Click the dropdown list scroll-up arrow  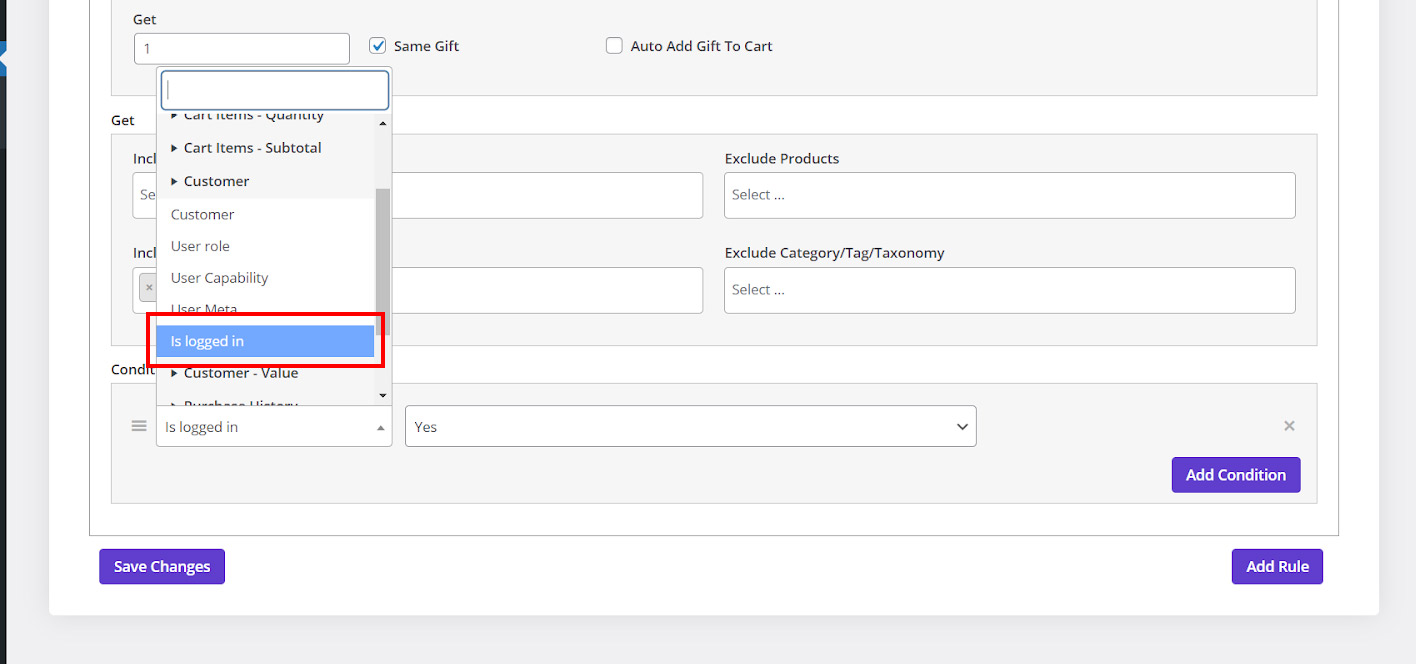tap(382, 124)
